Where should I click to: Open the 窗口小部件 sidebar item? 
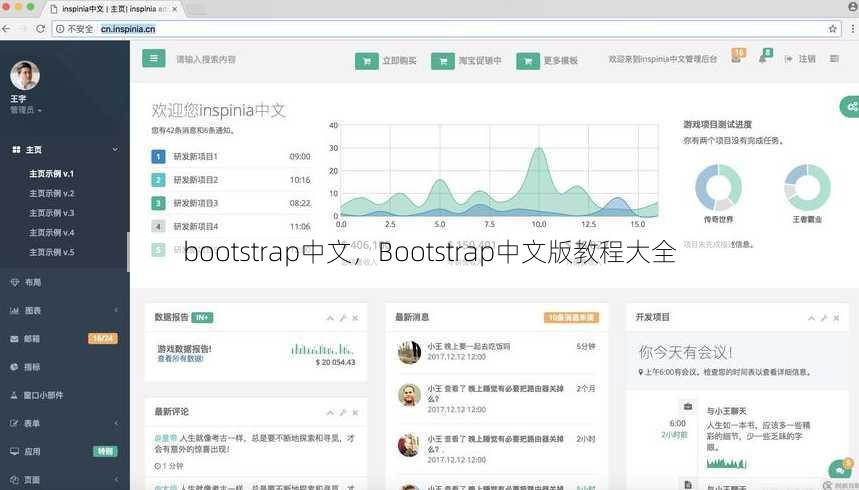(x=65, y=395)
